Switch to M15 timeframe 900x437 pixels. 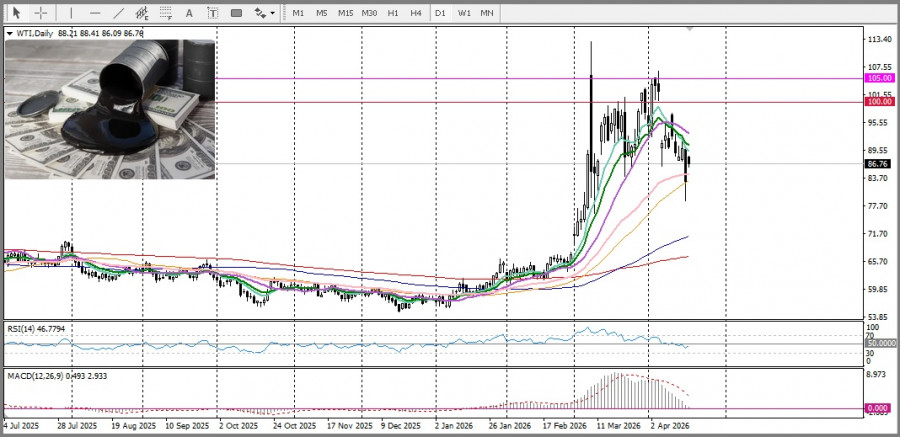click(345, 13)
